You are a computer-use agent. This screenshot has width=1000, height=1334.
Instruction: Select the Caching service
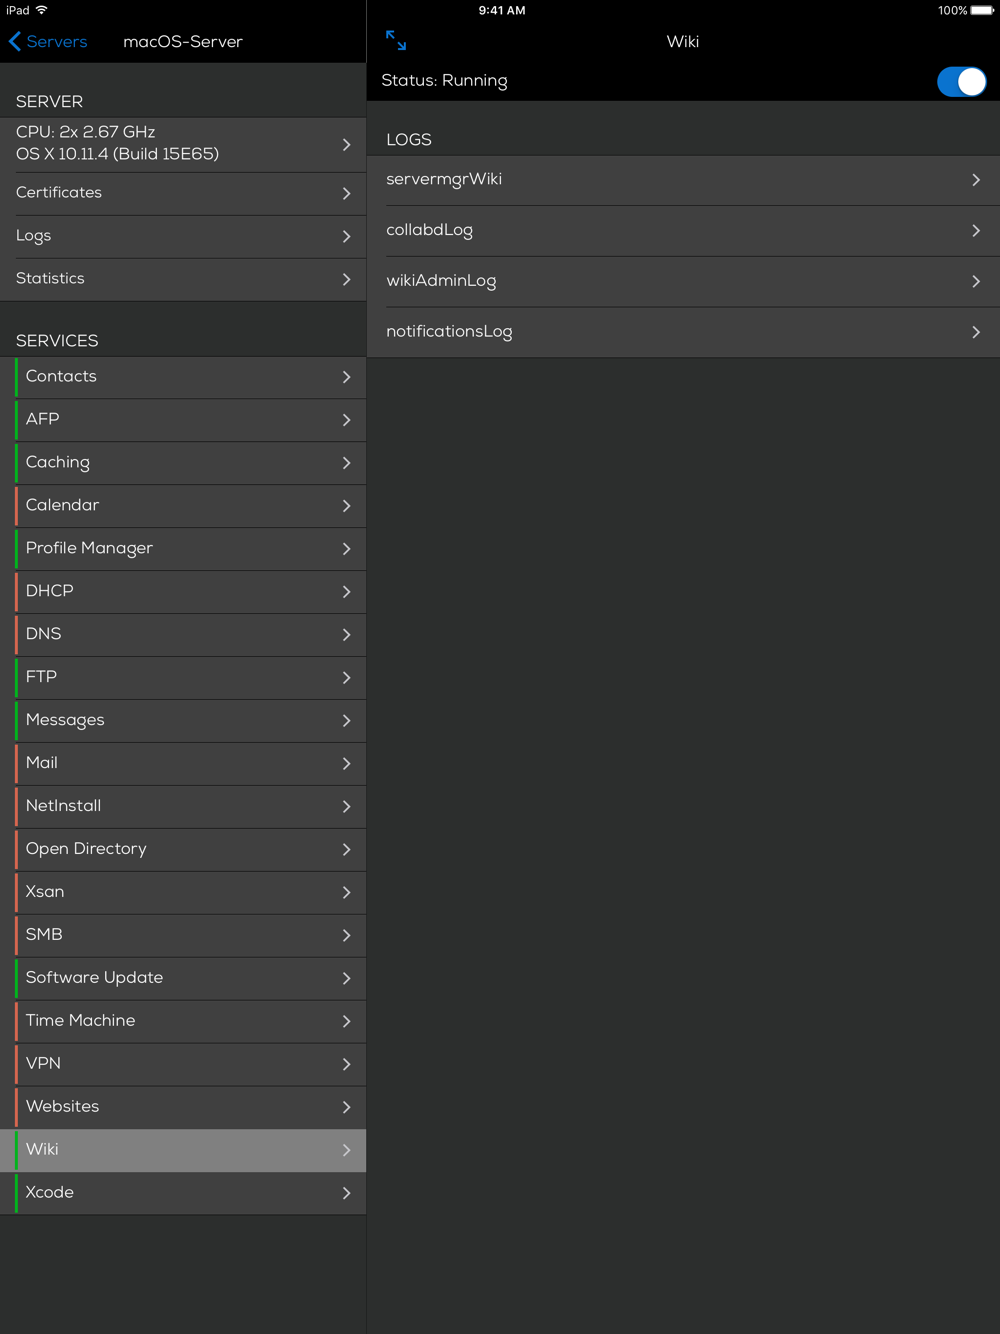point(58,462)
